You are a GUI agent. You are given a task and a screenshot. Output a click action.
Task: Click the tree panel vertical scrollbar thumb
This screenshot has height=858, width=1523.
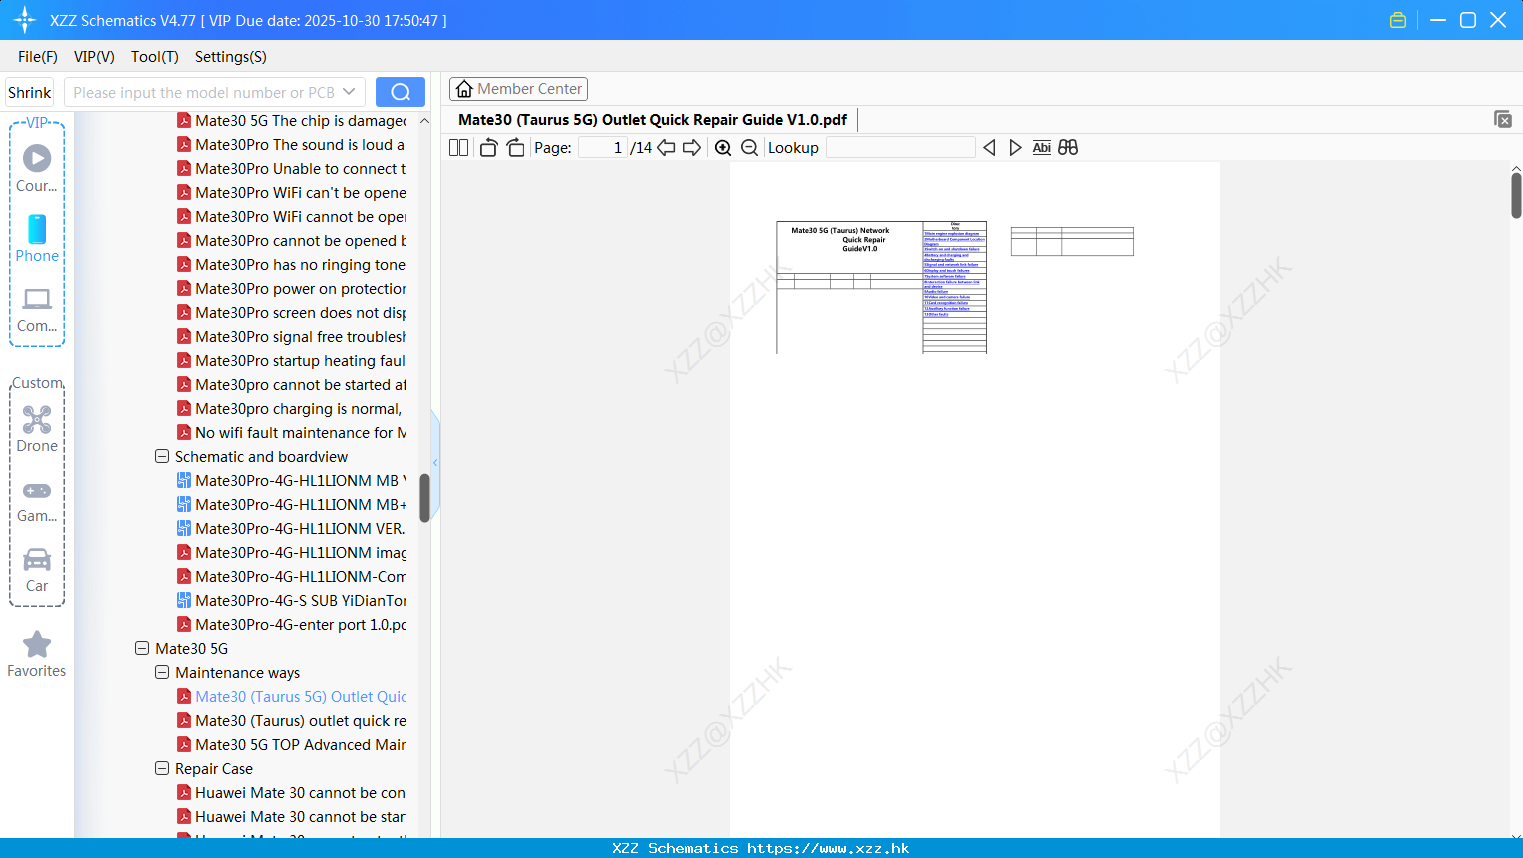click(x=424, y=497)
